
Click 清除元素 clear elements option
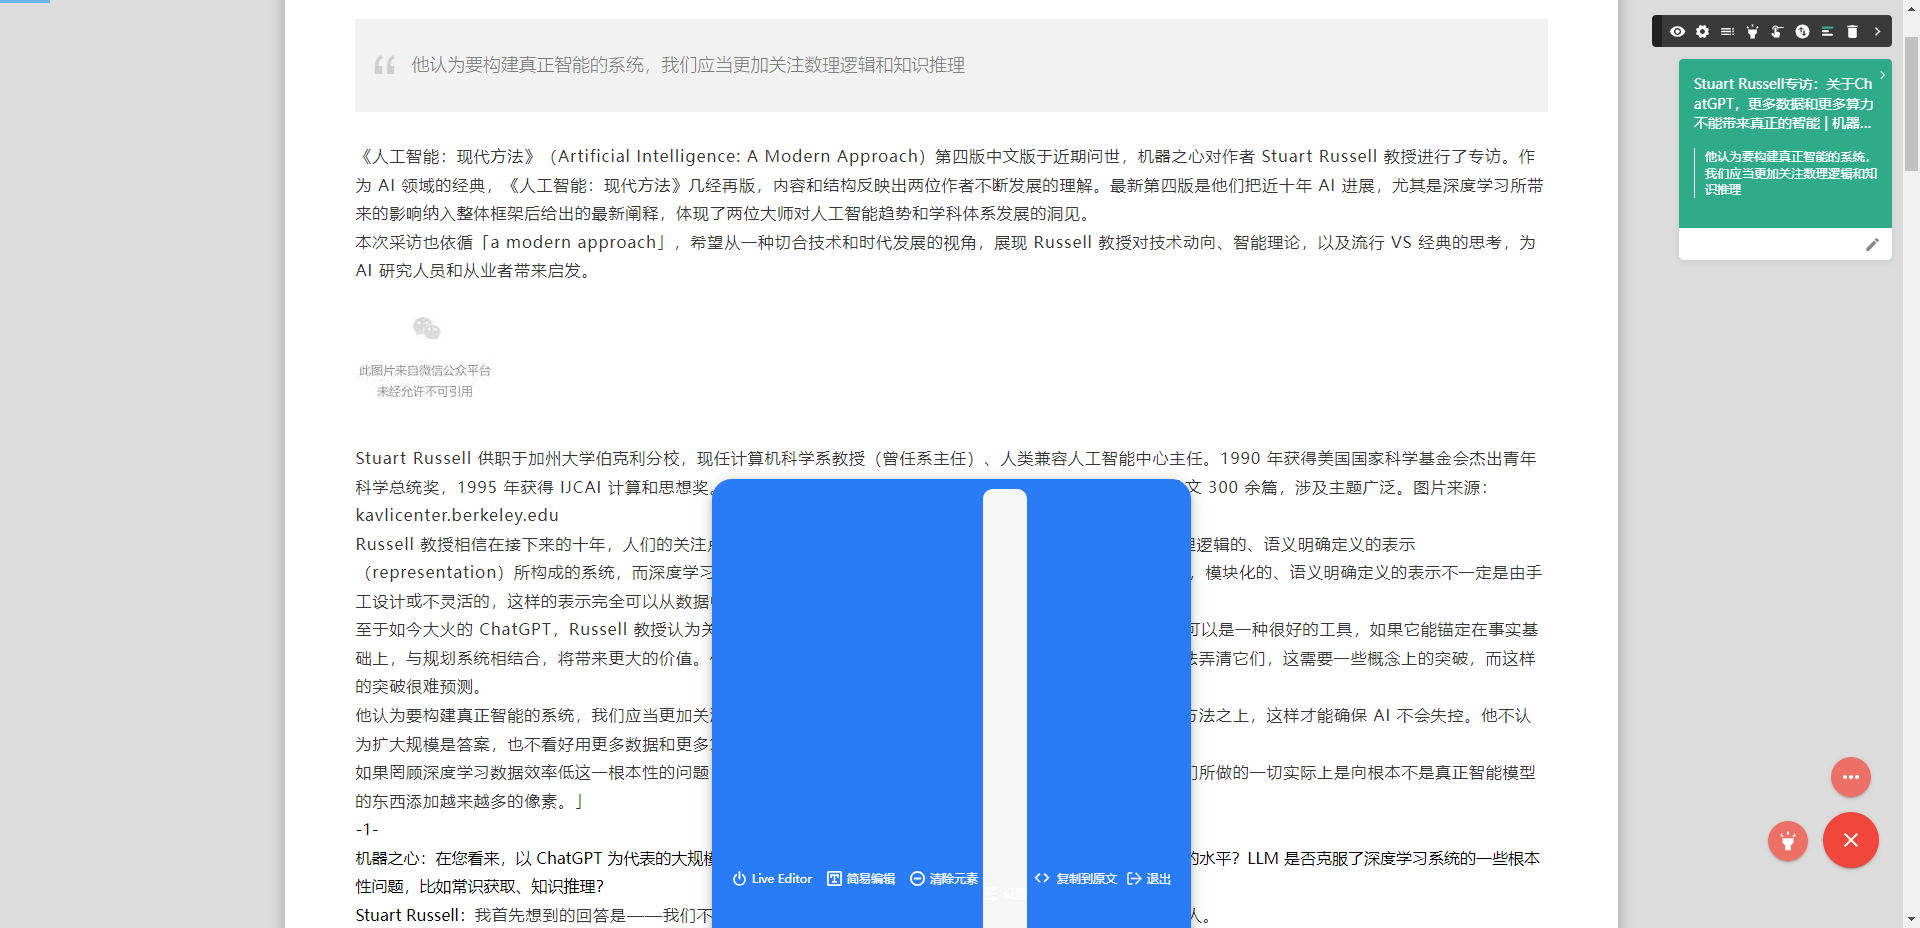(x=944, y=879)
